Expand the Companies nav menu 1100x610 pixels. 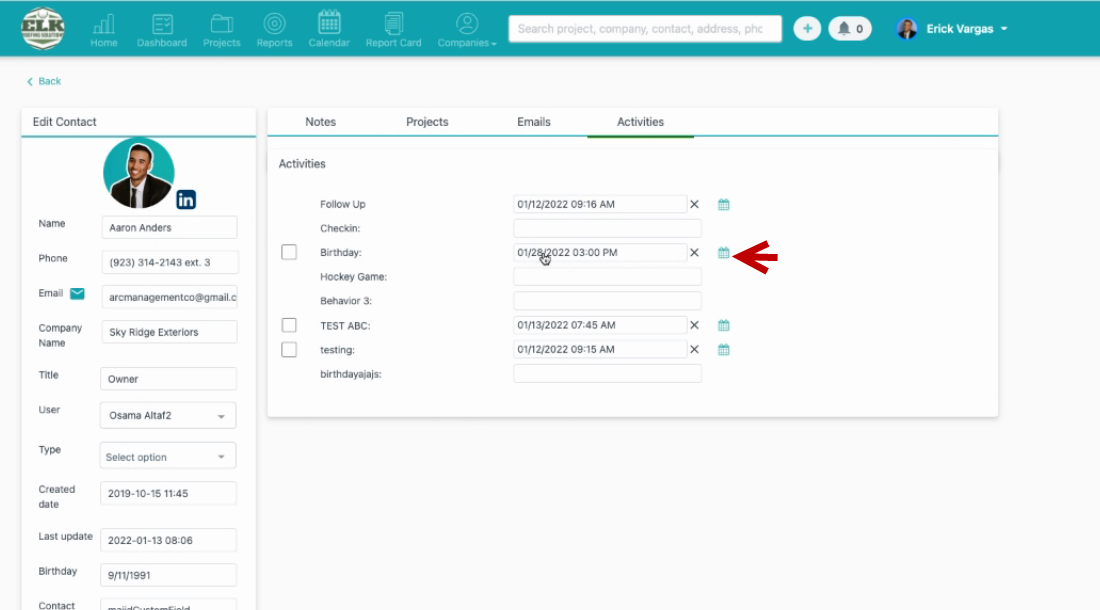tap(467, 31)
